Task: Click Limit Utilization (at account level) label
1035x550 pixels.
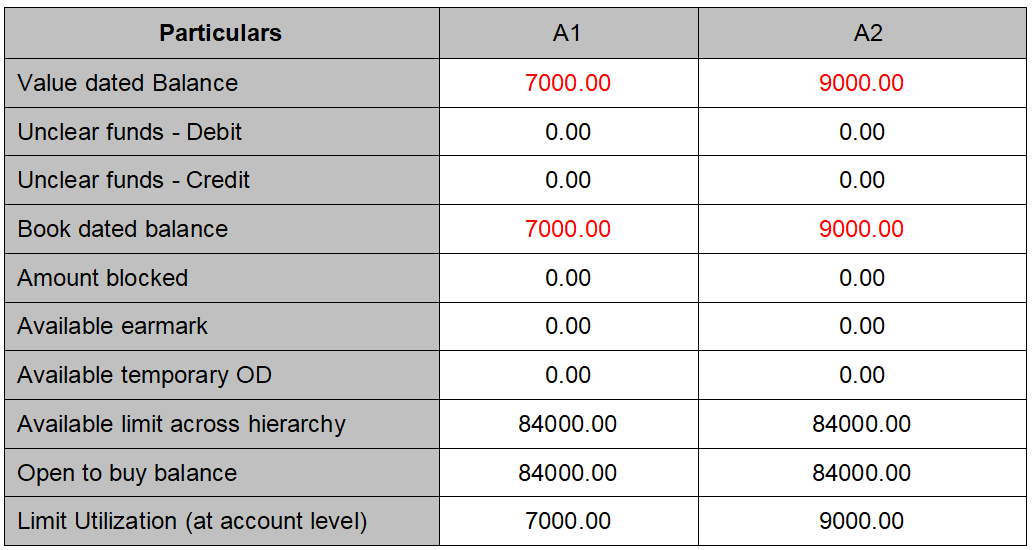Action: pyautogui.click(x=192, y=521)
